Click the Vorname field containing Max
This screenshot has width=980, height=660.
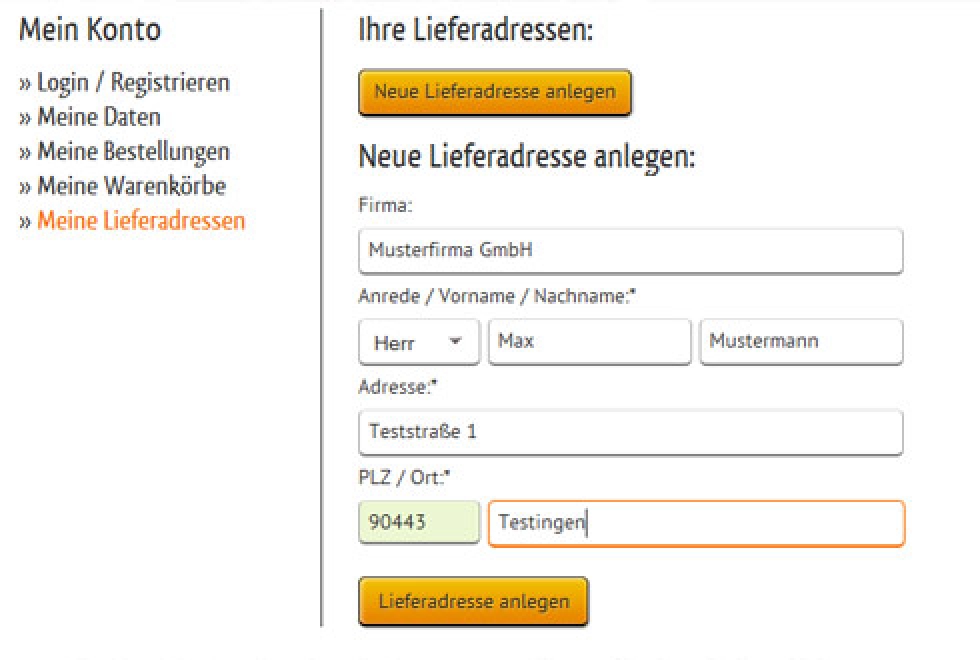pyautogui.click(x=589, y=342)
